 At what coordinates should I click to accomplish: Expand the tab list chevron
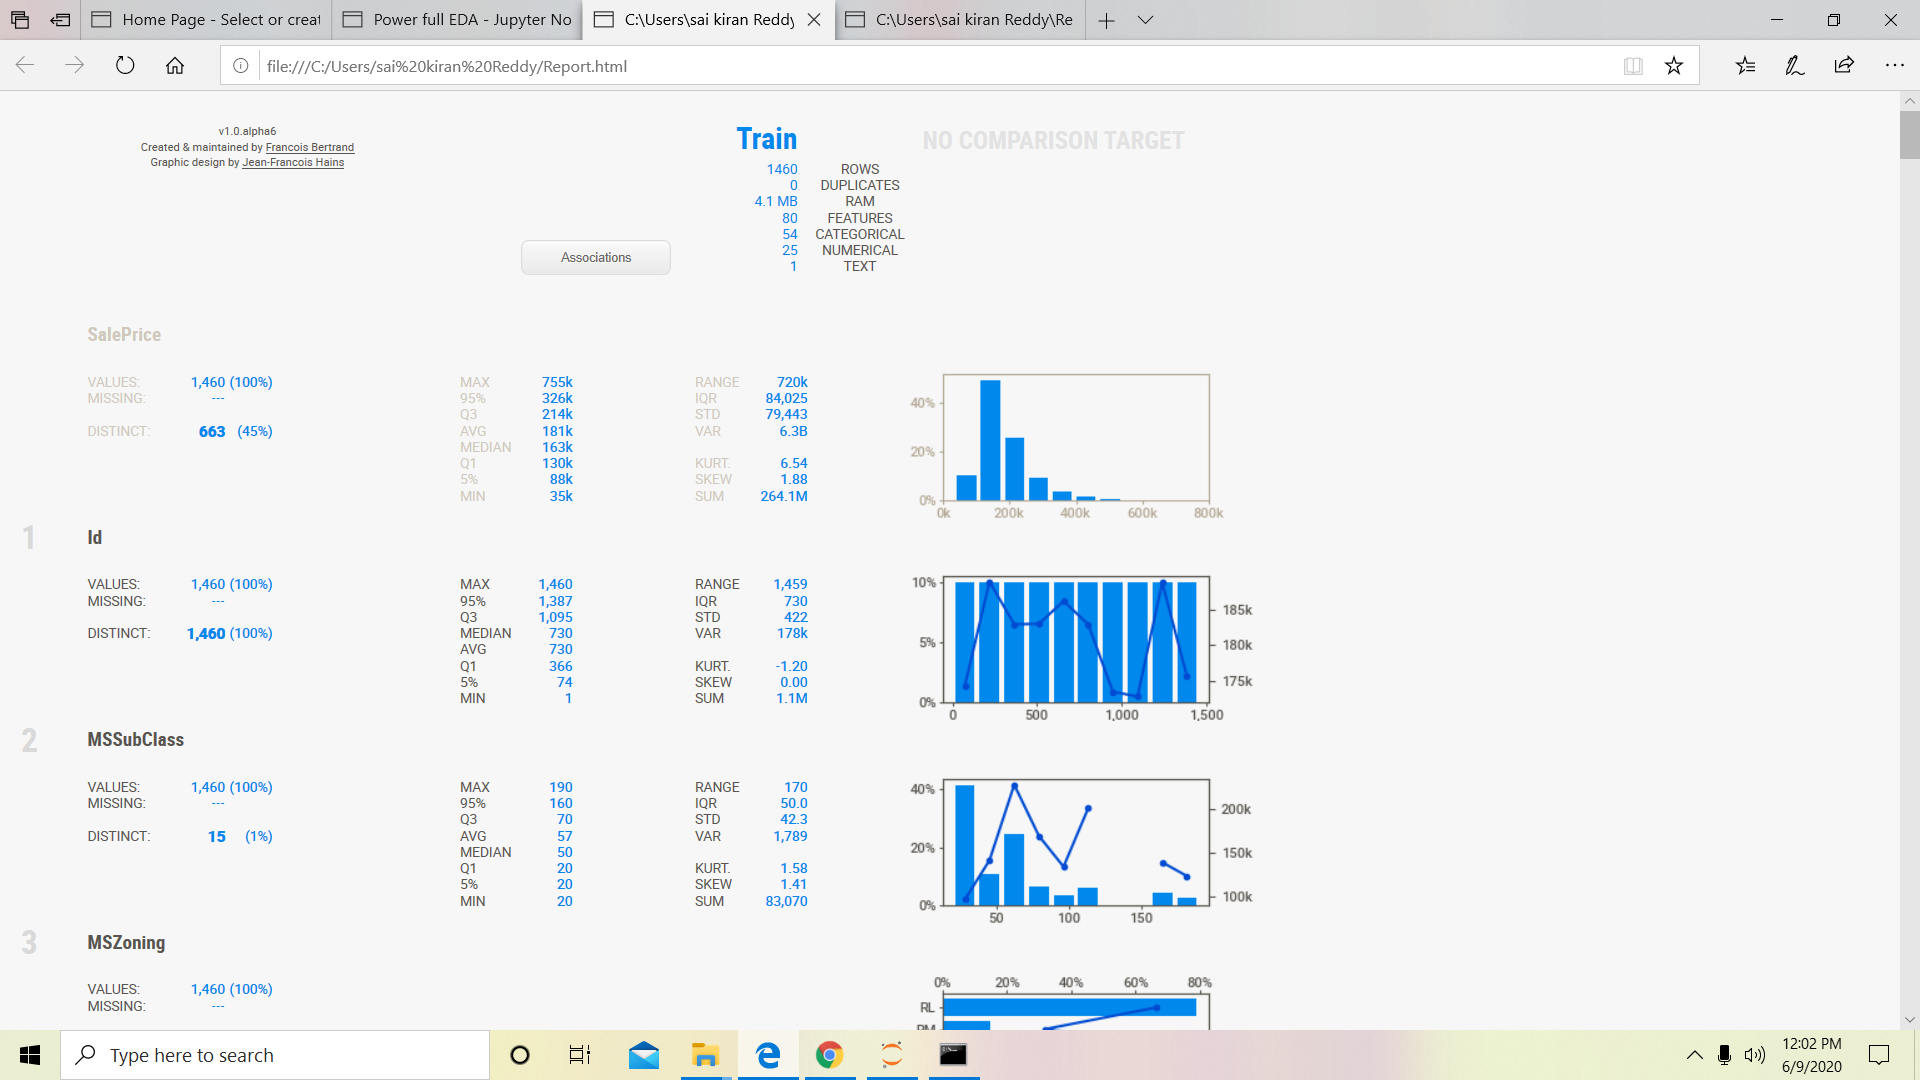tap(1146, 20)
